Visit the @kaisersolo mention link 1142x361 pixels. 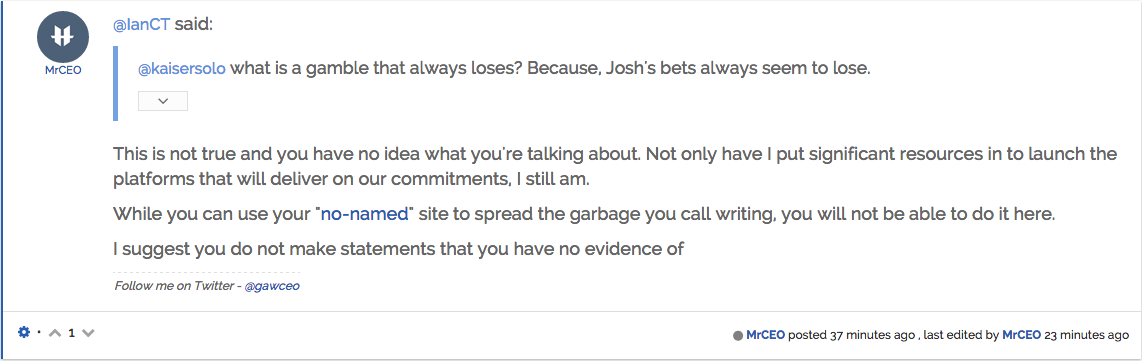[182, 69]
